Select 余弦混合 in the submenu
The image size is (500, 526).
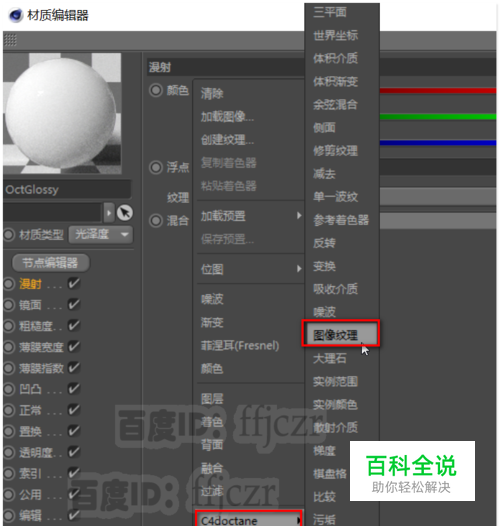(x=336, y=105)
